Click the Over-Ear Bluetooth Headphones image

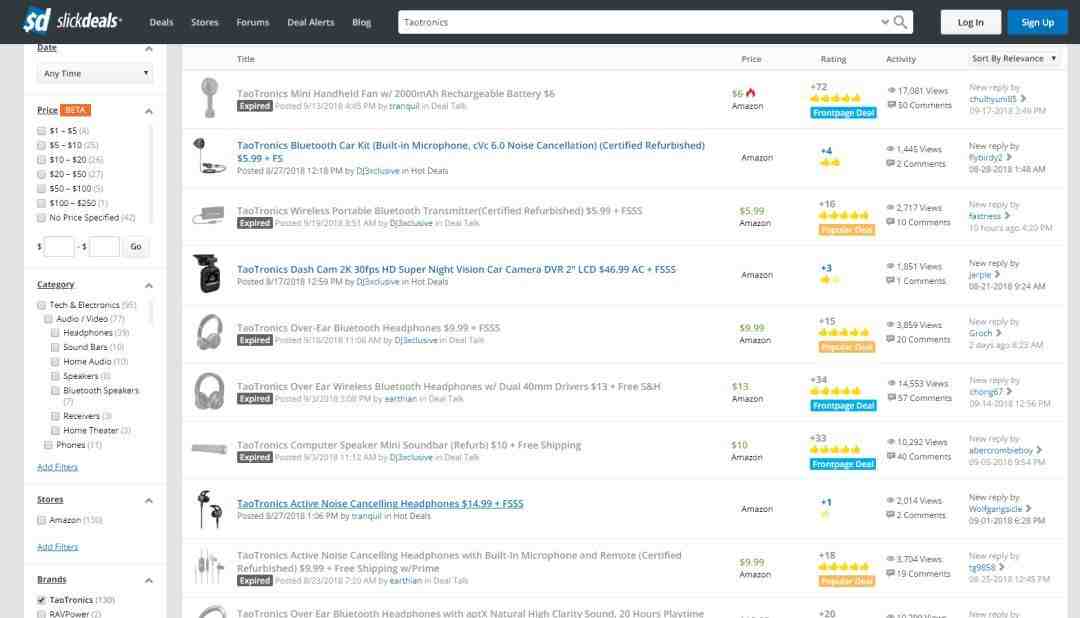tap(209, 332)
